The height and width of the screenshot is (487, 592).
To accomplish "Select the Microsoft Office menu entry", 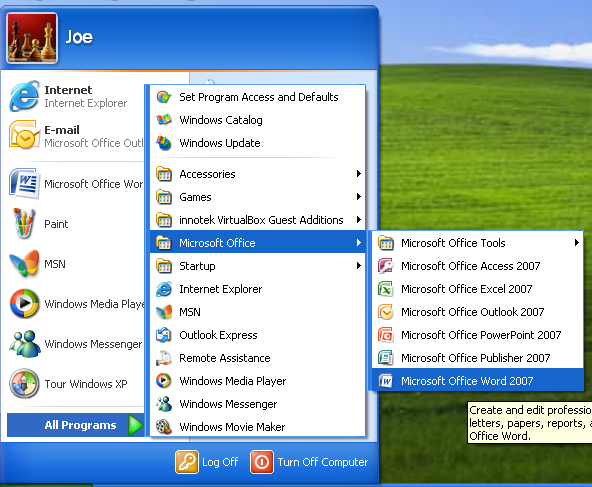I will click(257, 243).
